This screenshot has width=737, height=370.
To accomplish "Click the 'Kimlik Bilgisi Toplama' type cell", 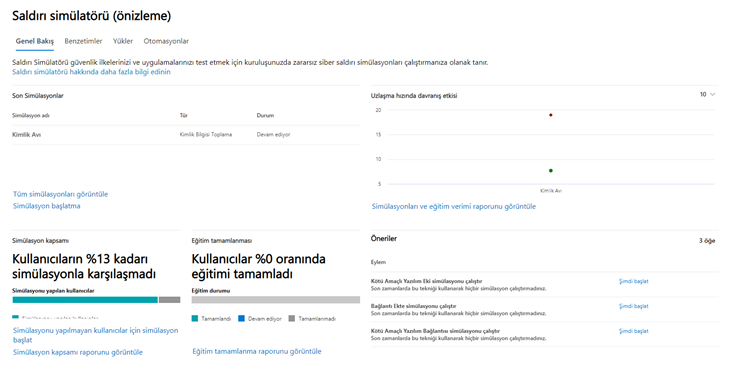I will [x=206, y=134].
